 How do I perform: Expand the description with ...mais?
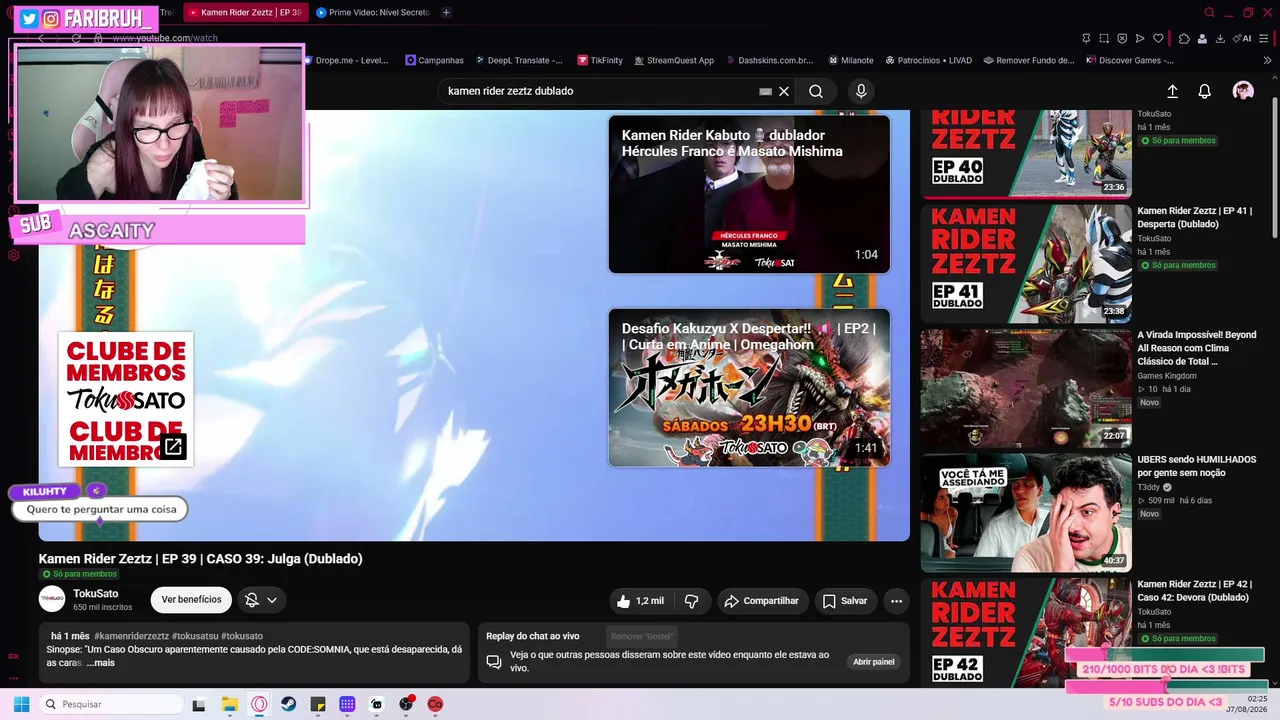point(101,663)
